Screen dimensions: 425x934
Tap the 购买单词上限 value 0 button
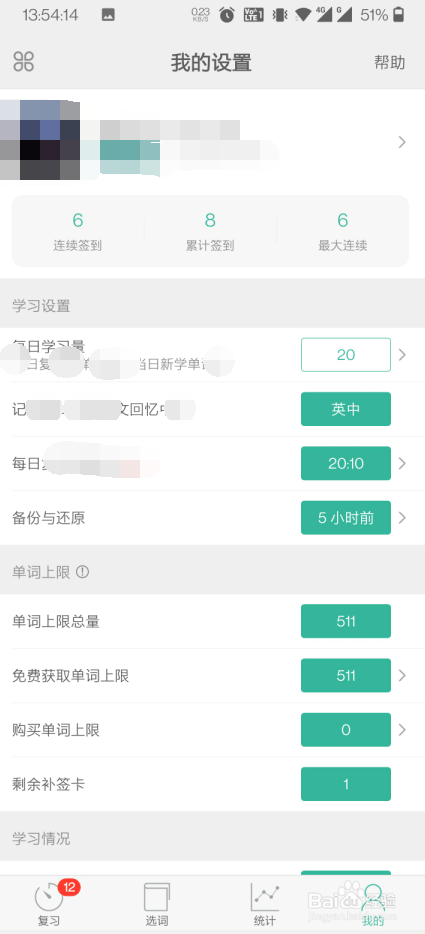(346, 730)
